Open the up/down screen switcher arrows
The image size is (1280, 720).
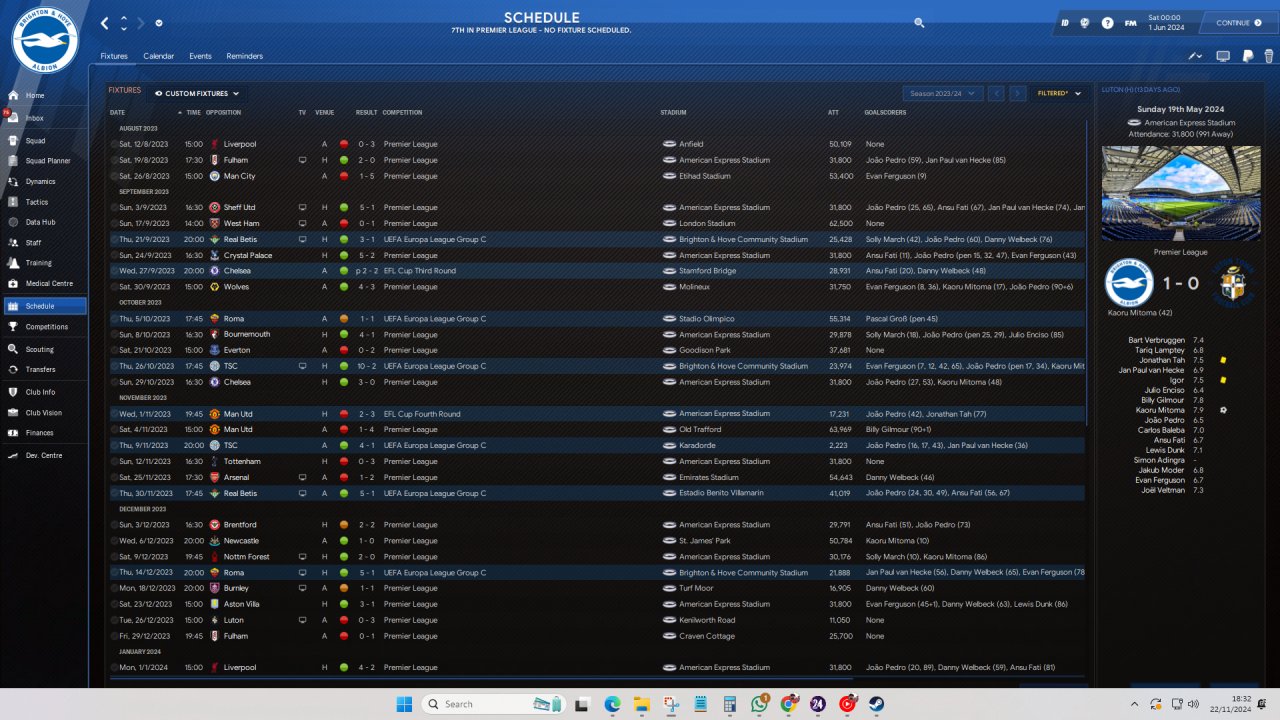point(124,23)
